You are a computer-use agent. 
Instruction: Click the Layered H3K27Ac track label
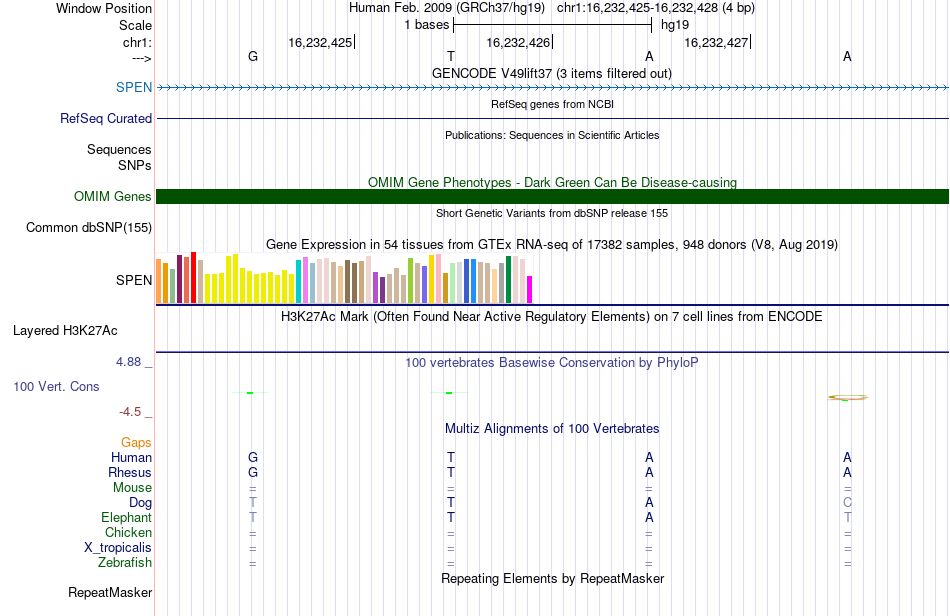pyautogui.click(x=65, y=331)
